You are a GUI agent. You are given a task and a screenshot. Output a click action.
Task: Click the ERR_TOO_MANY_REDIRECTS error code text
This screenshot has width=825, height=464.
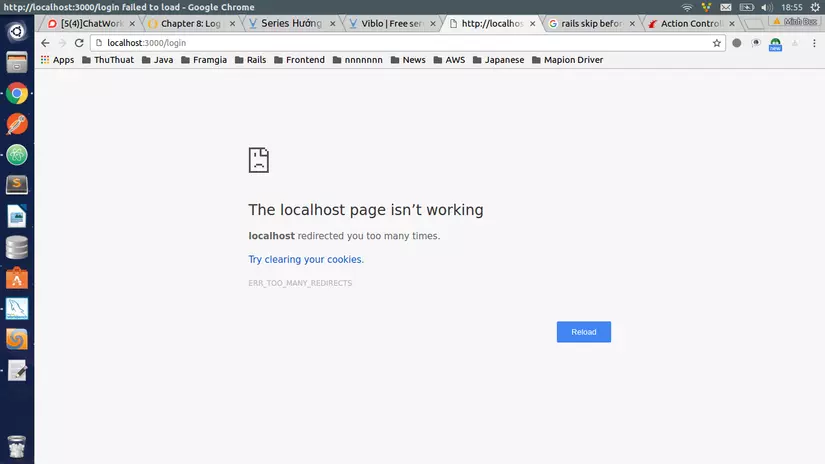coord(300,283)
